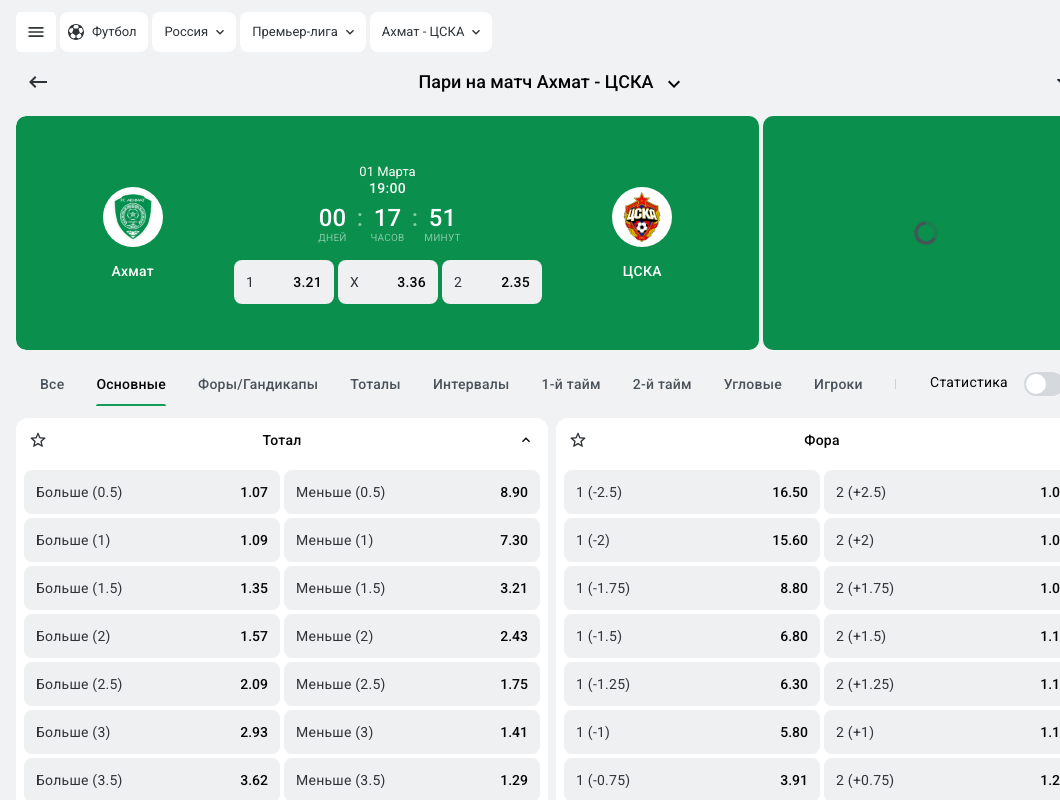Choose handicap 1 (-1.5) at 6.80
The image size is (1060, 800).
pos(692,636)
